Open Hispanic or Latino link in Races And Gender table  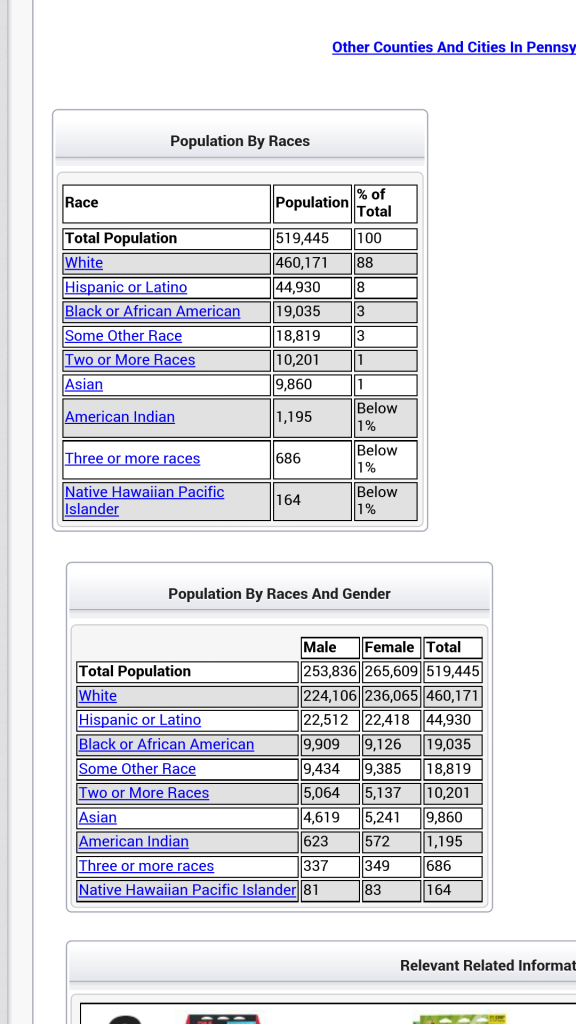tap(140, 720)
